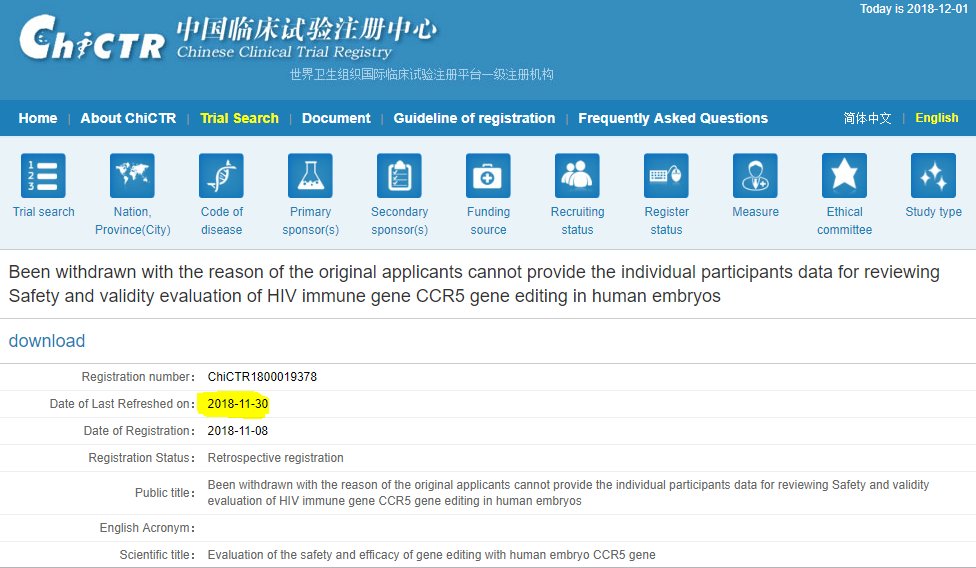The image size is (976, 568).
Task: Click the page heading about withdrawn trial
Action: (474, 284)
